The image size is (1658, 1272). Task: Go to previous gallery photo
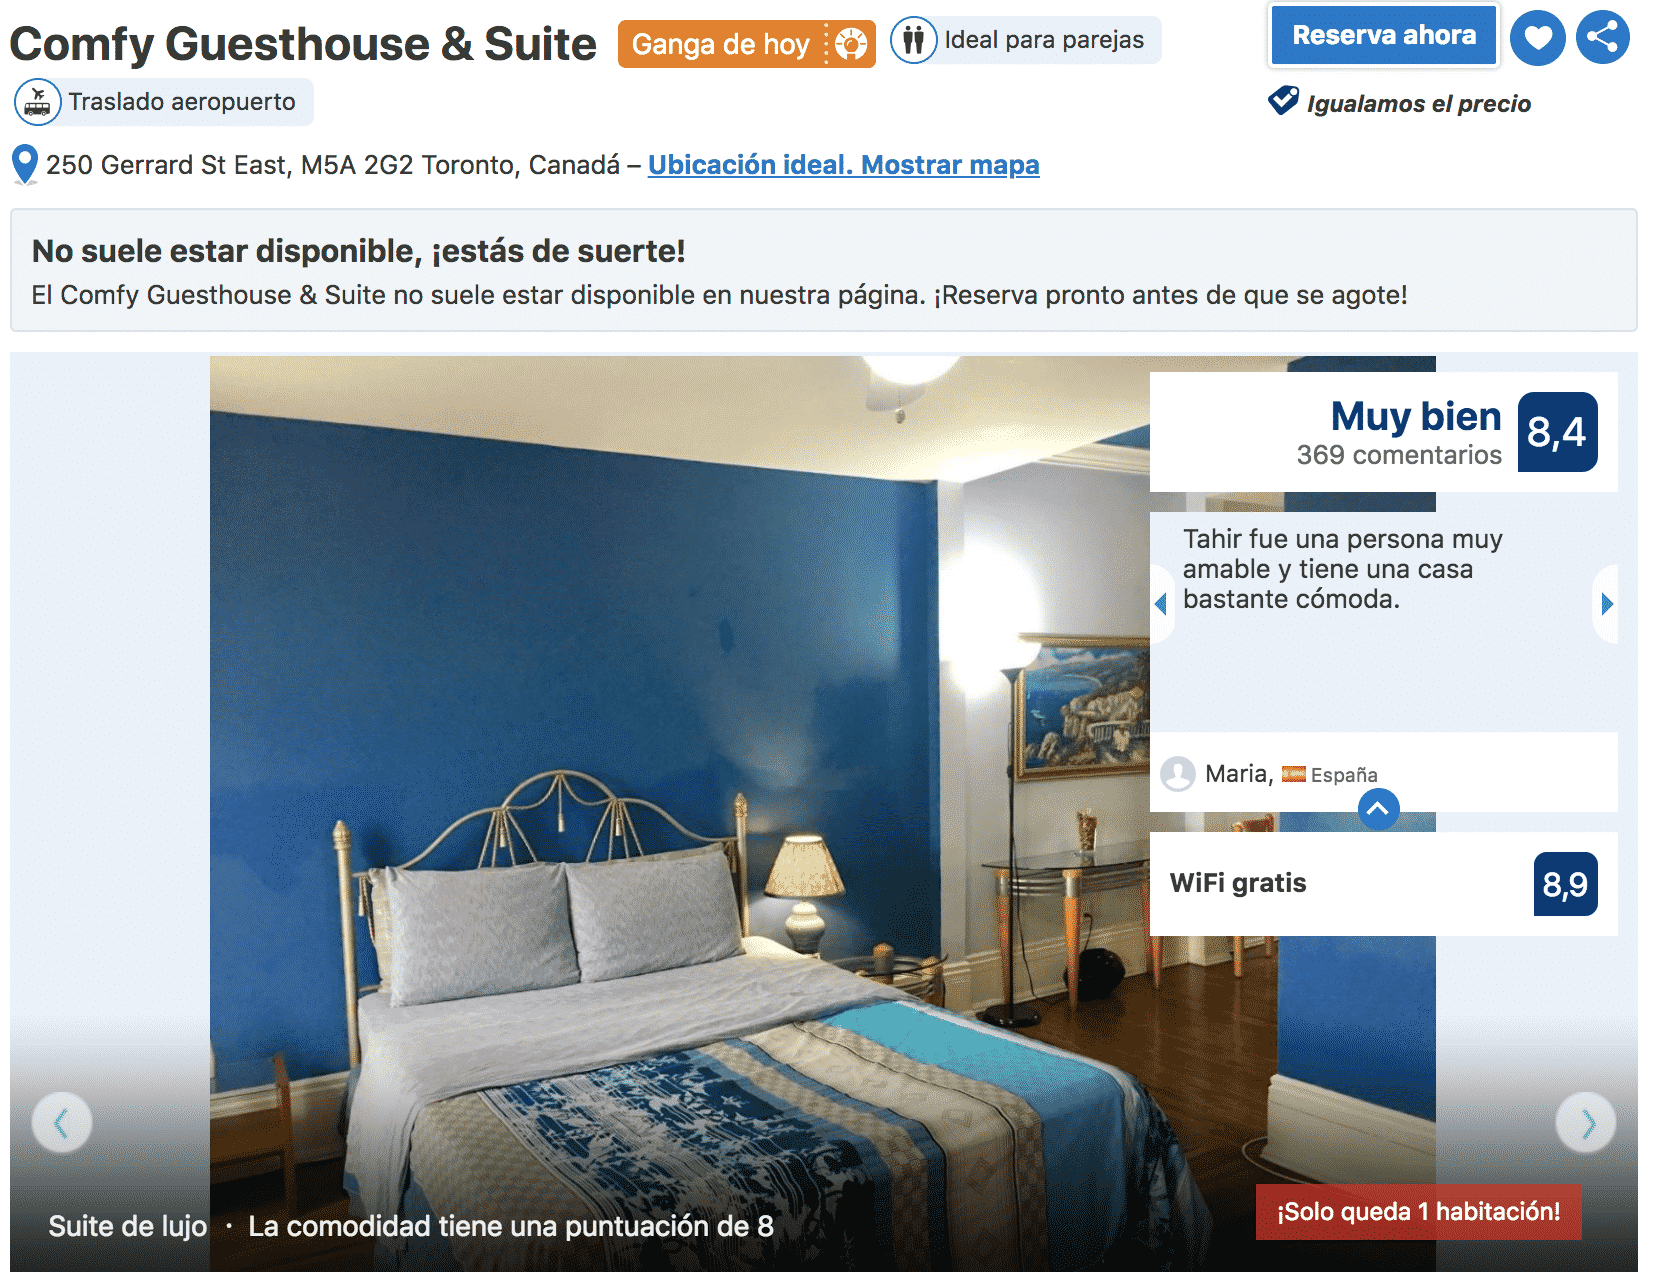coord(62,1124)
